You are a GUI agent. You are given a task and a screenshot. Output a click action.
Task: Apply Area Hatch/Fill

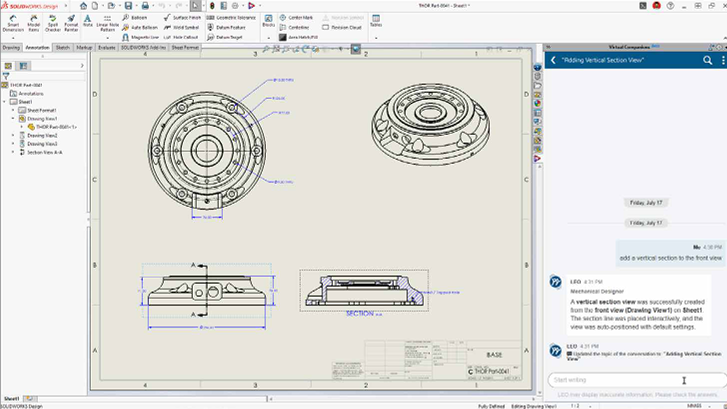[x=299, y=37]
